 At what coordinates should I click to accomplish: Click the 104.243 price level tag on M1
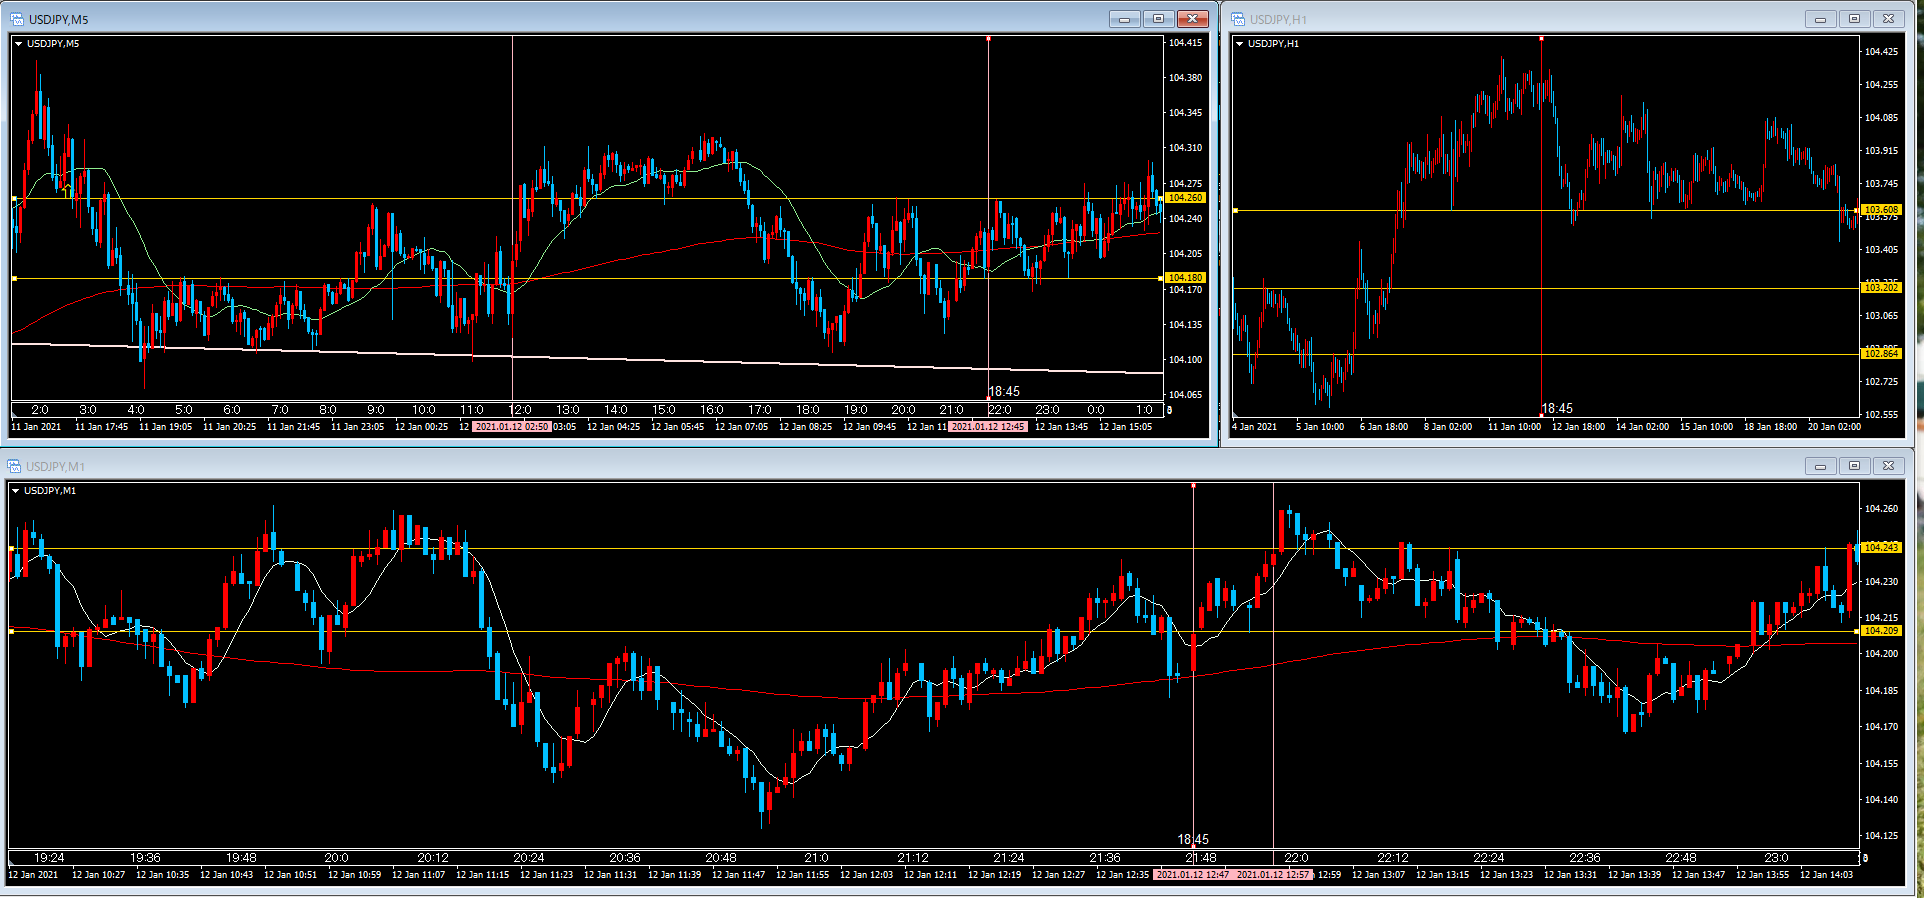pos(1881,548)
